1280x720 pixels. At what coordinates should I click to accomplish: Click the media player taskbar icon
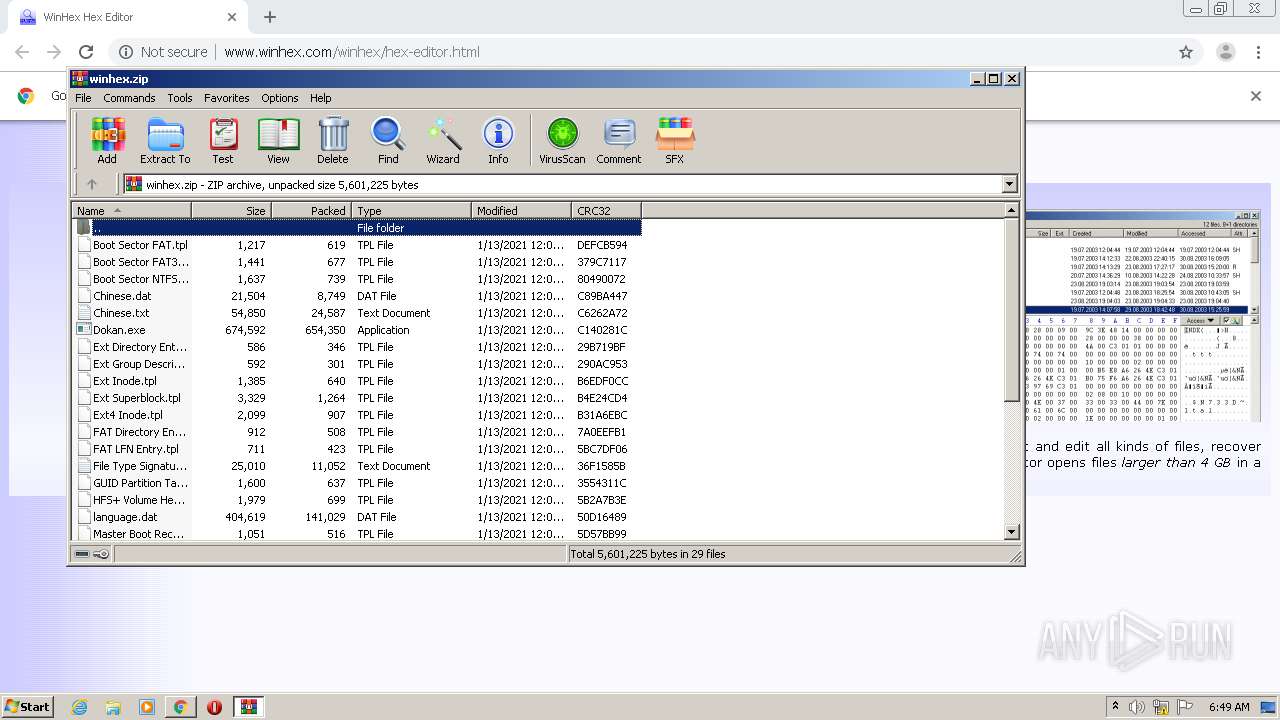pyautogui.click(x=147, y=707)
